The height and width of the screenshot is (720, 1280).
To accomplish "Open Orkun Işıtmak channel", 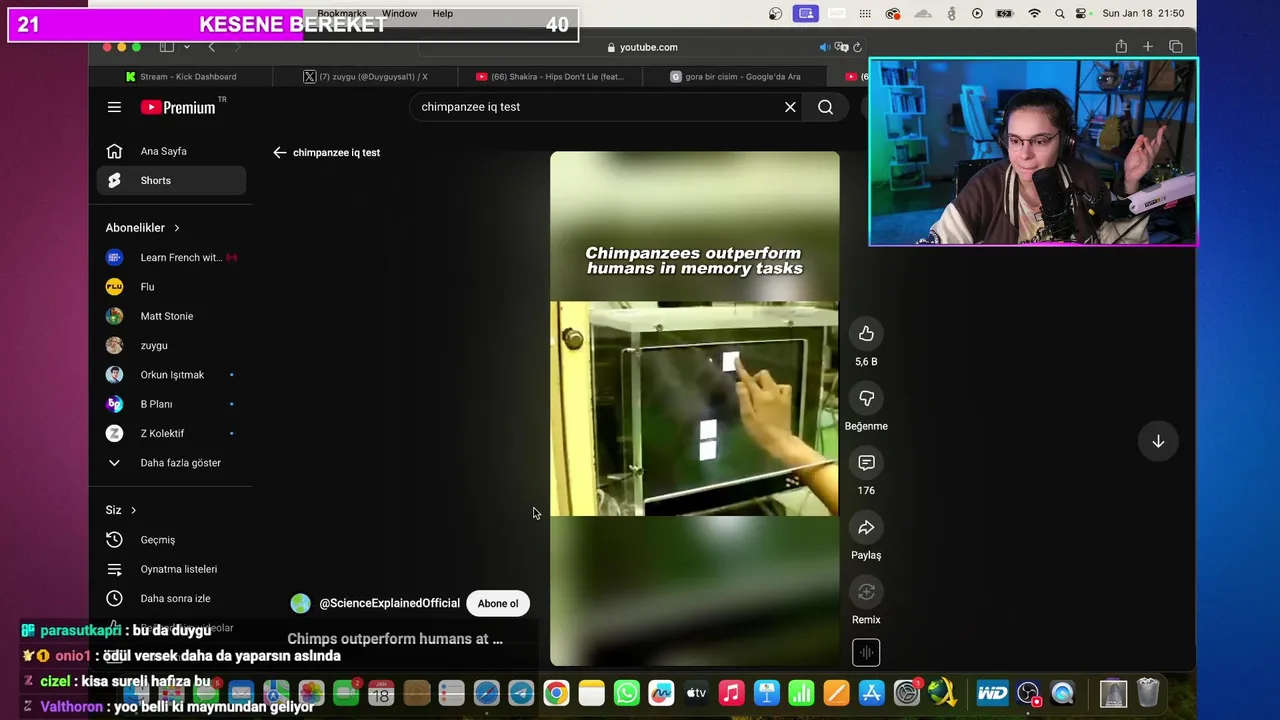I will point(171,375).
